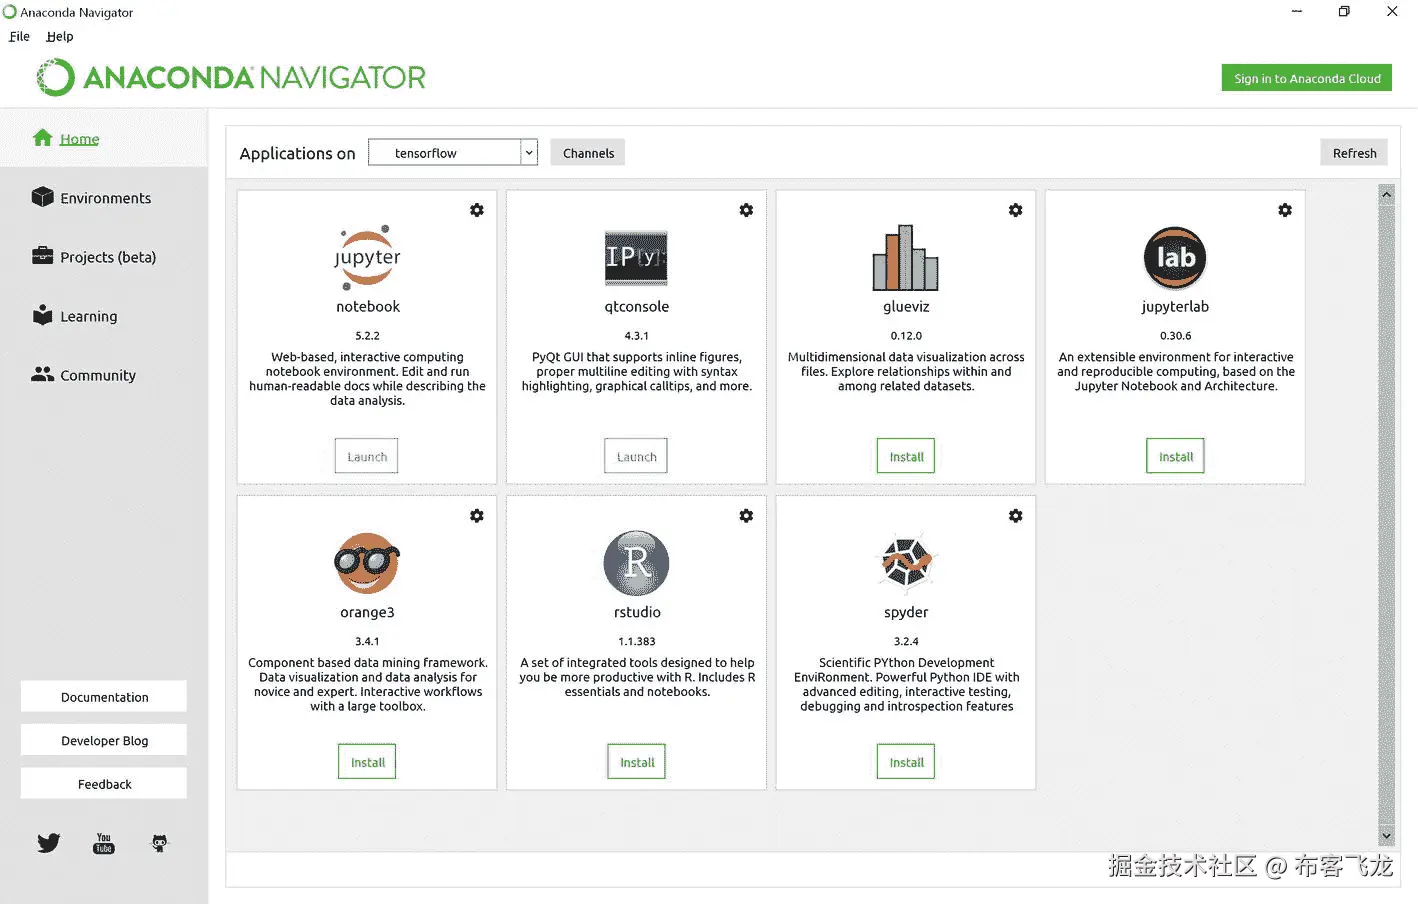Open the File menu

[x=20, y=36]
